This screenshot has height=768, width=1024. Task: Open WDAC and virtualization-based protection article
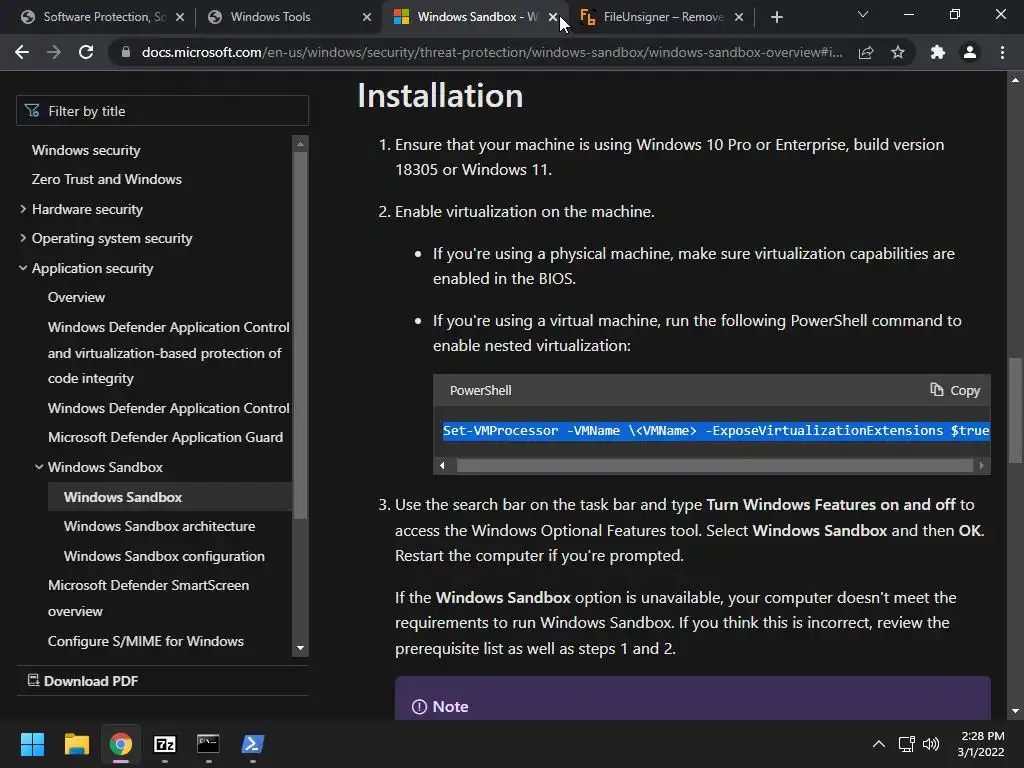[168, 353]
